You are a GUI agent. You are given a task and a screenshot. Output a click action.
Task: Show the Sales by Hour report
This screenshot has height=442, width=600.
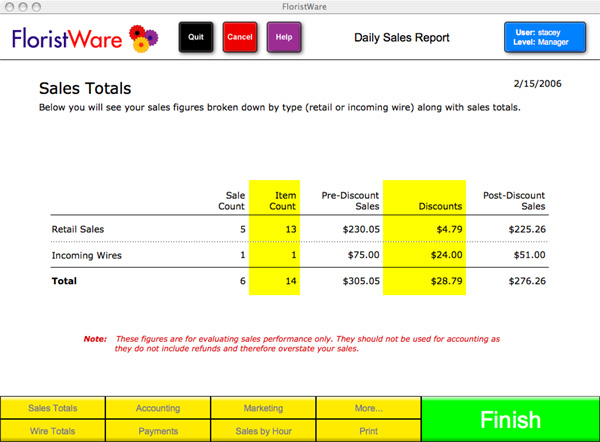tap(263, 431)
